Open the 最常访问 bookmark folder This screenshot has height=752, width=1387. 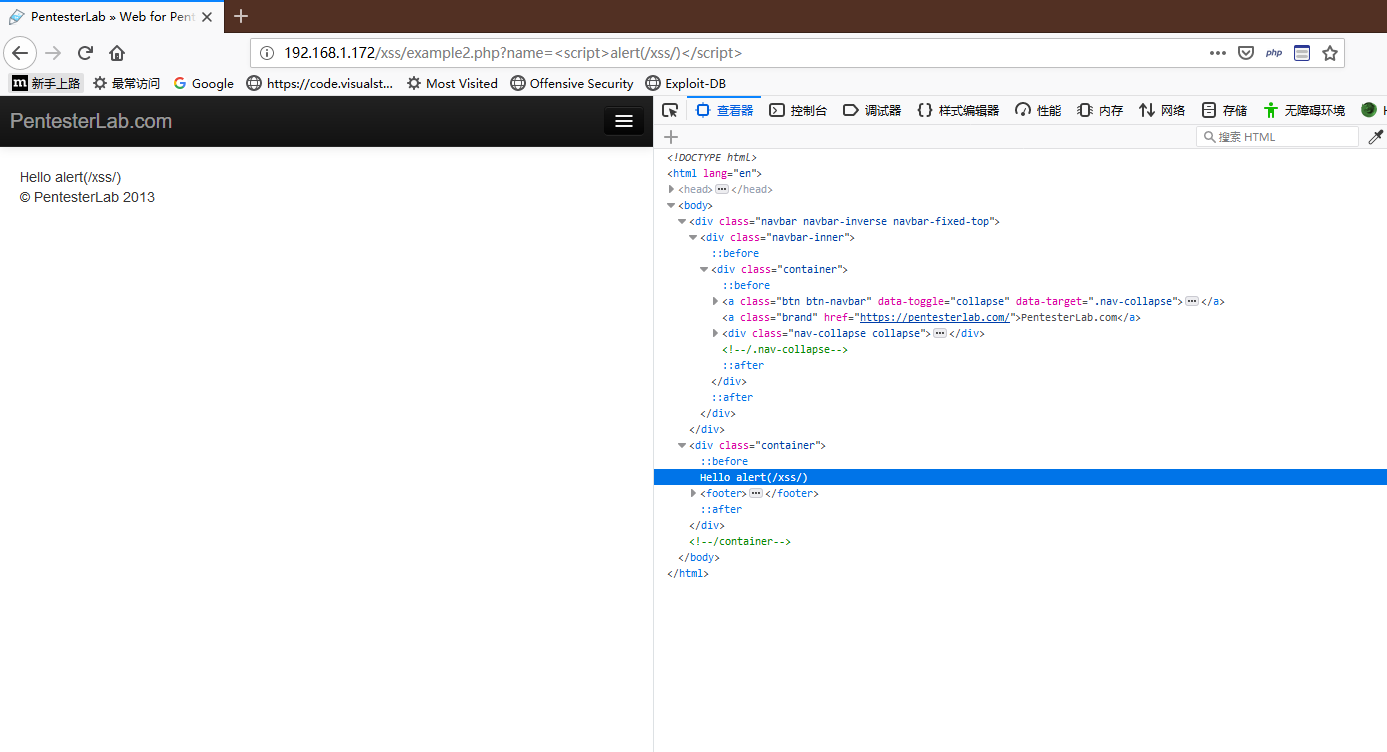[x=126, y=83]
